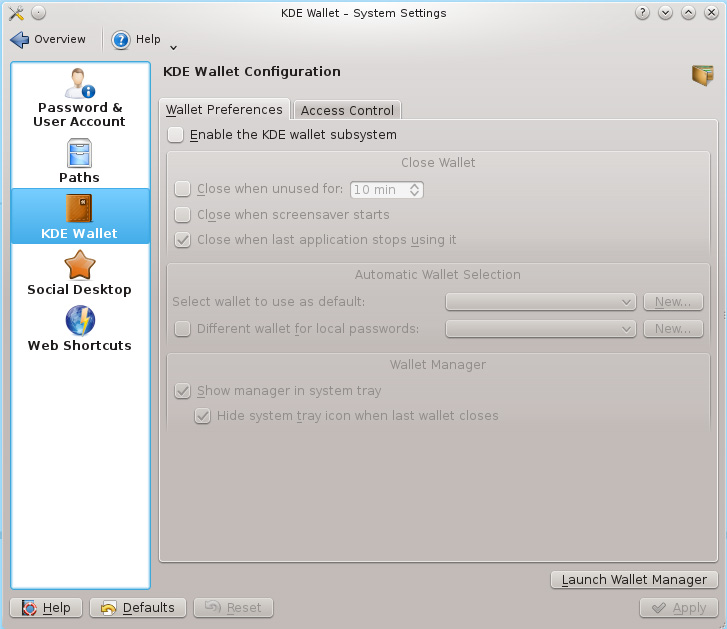Launch Wallet Manager
Image resolution: width=727 pixels, height=629 pixels.
634,580
